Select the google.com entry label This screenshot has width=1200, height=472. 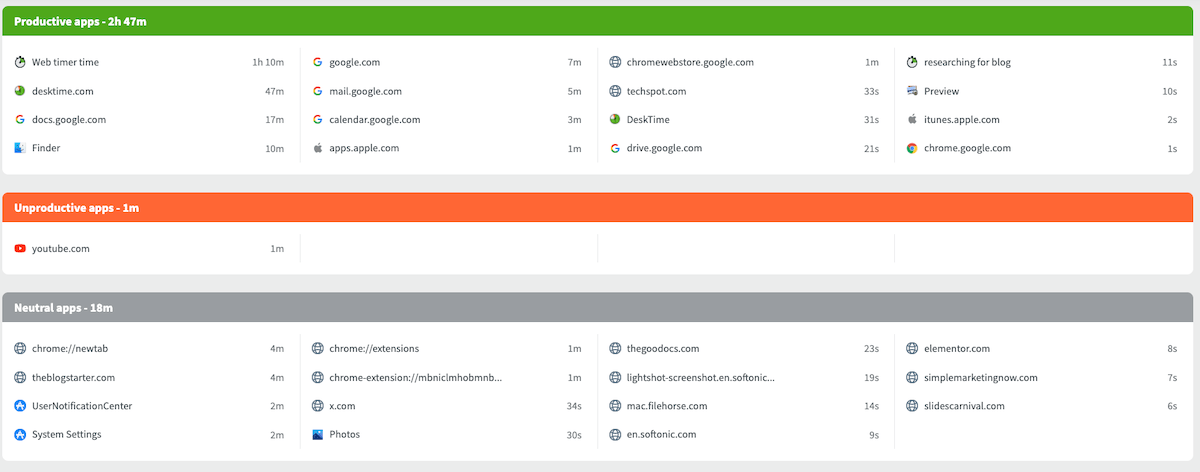pos(357,62)
